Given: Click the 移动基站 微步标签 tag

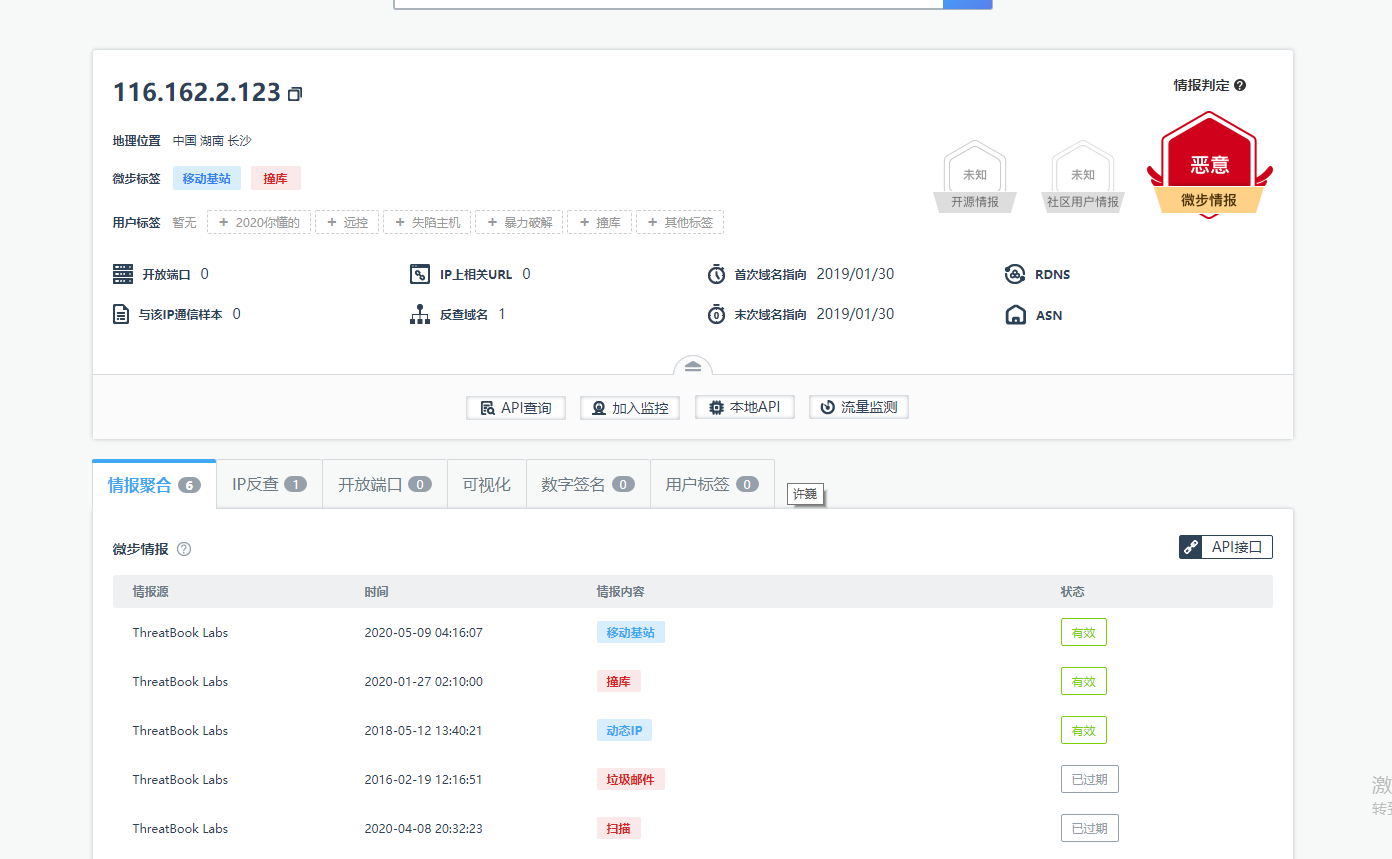Looking at the screenshot, I should click(207, 178).
